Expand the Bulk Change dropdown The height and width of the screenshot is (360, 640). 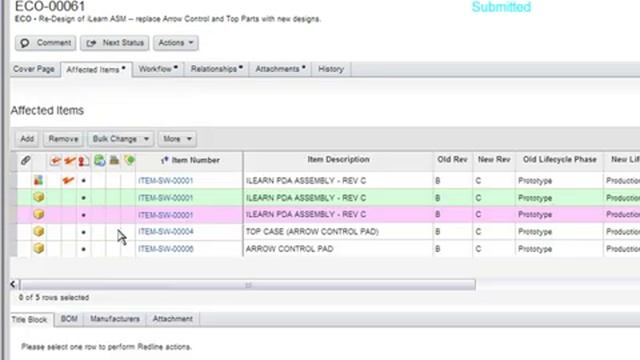[x=120, y=139]
